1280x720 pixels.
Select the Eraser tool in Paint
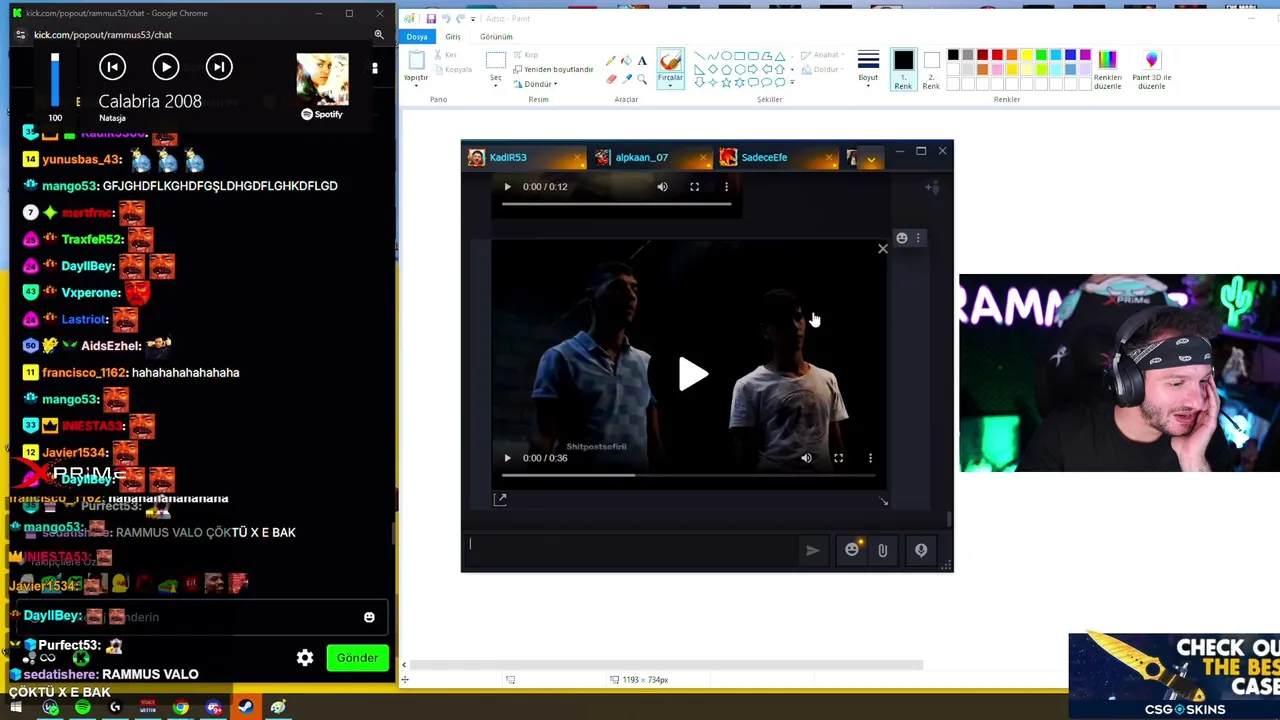pyautogui.click(x=611, y=77)
